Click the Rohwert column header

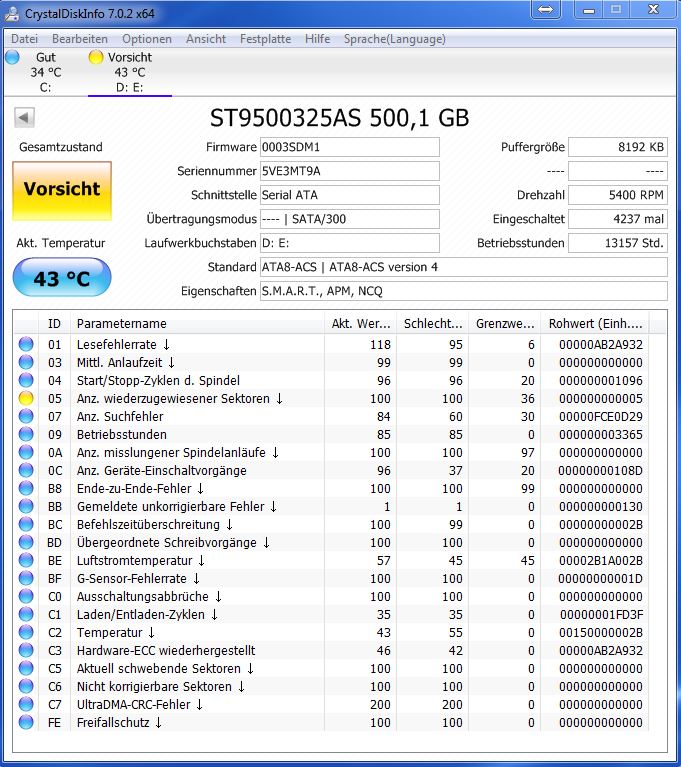[595, 323]
